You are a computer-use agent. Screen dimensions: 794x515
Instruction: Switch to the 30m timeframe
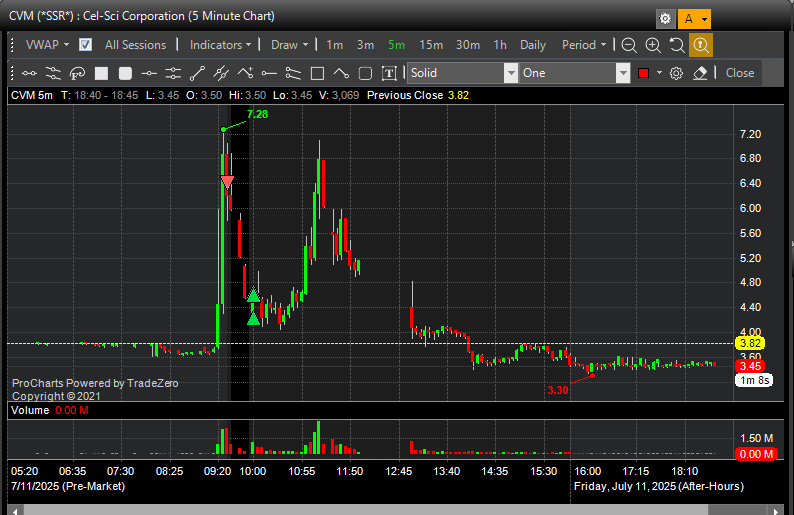(467, 45)
